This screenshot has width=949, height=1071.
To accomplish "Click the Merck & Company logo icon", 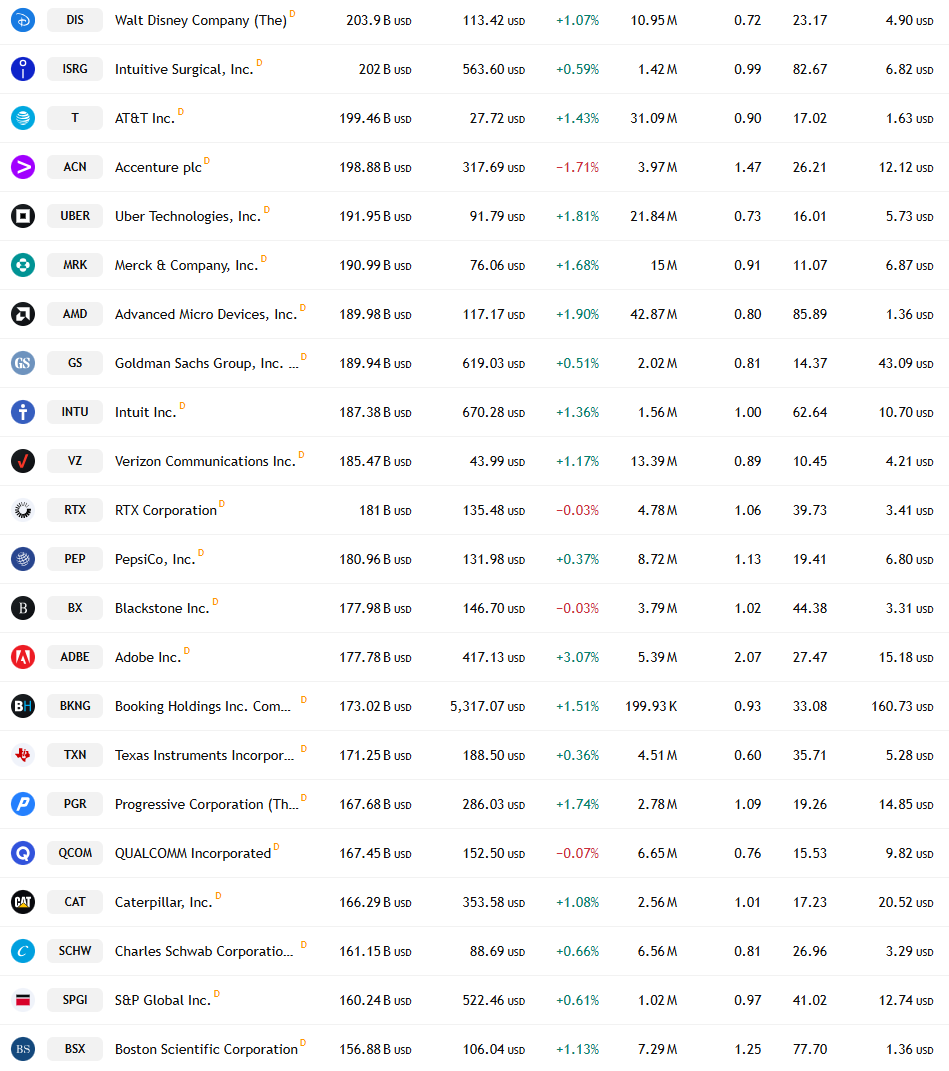I will (23, 265).
